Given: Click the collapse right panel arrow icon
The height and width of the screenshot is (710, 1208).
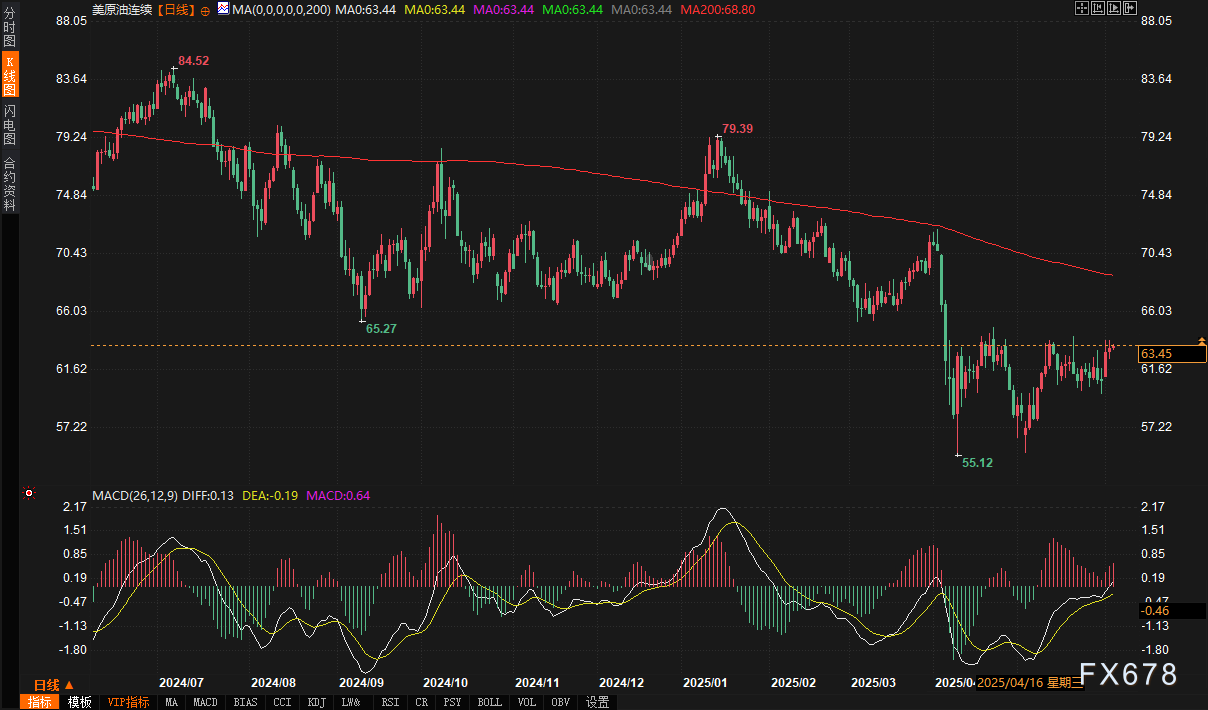Looking at the screenshot, I should pyautogui.click(x=1130, y=8).
